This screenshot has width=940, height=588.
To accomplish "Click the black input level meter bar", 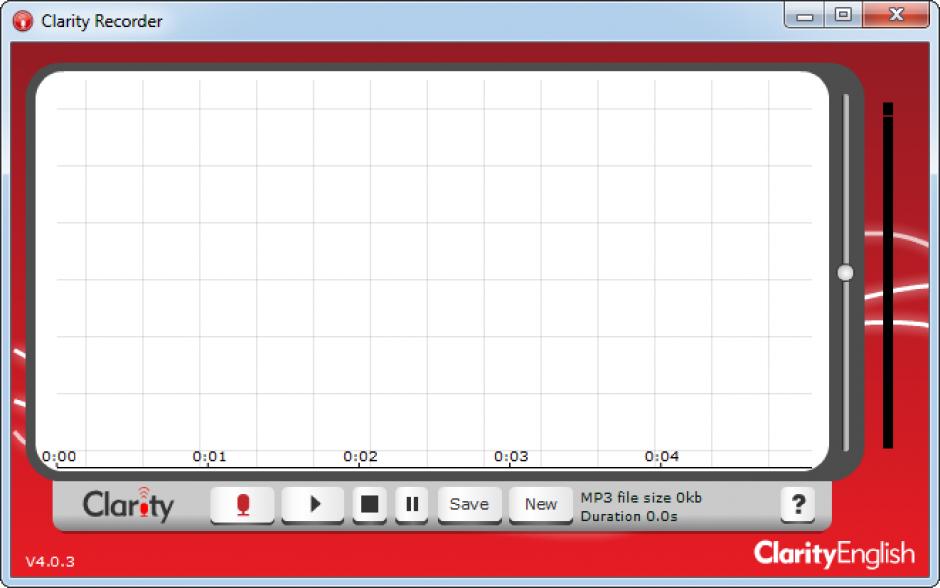I will pyautogui.click(x=888, y=275).
